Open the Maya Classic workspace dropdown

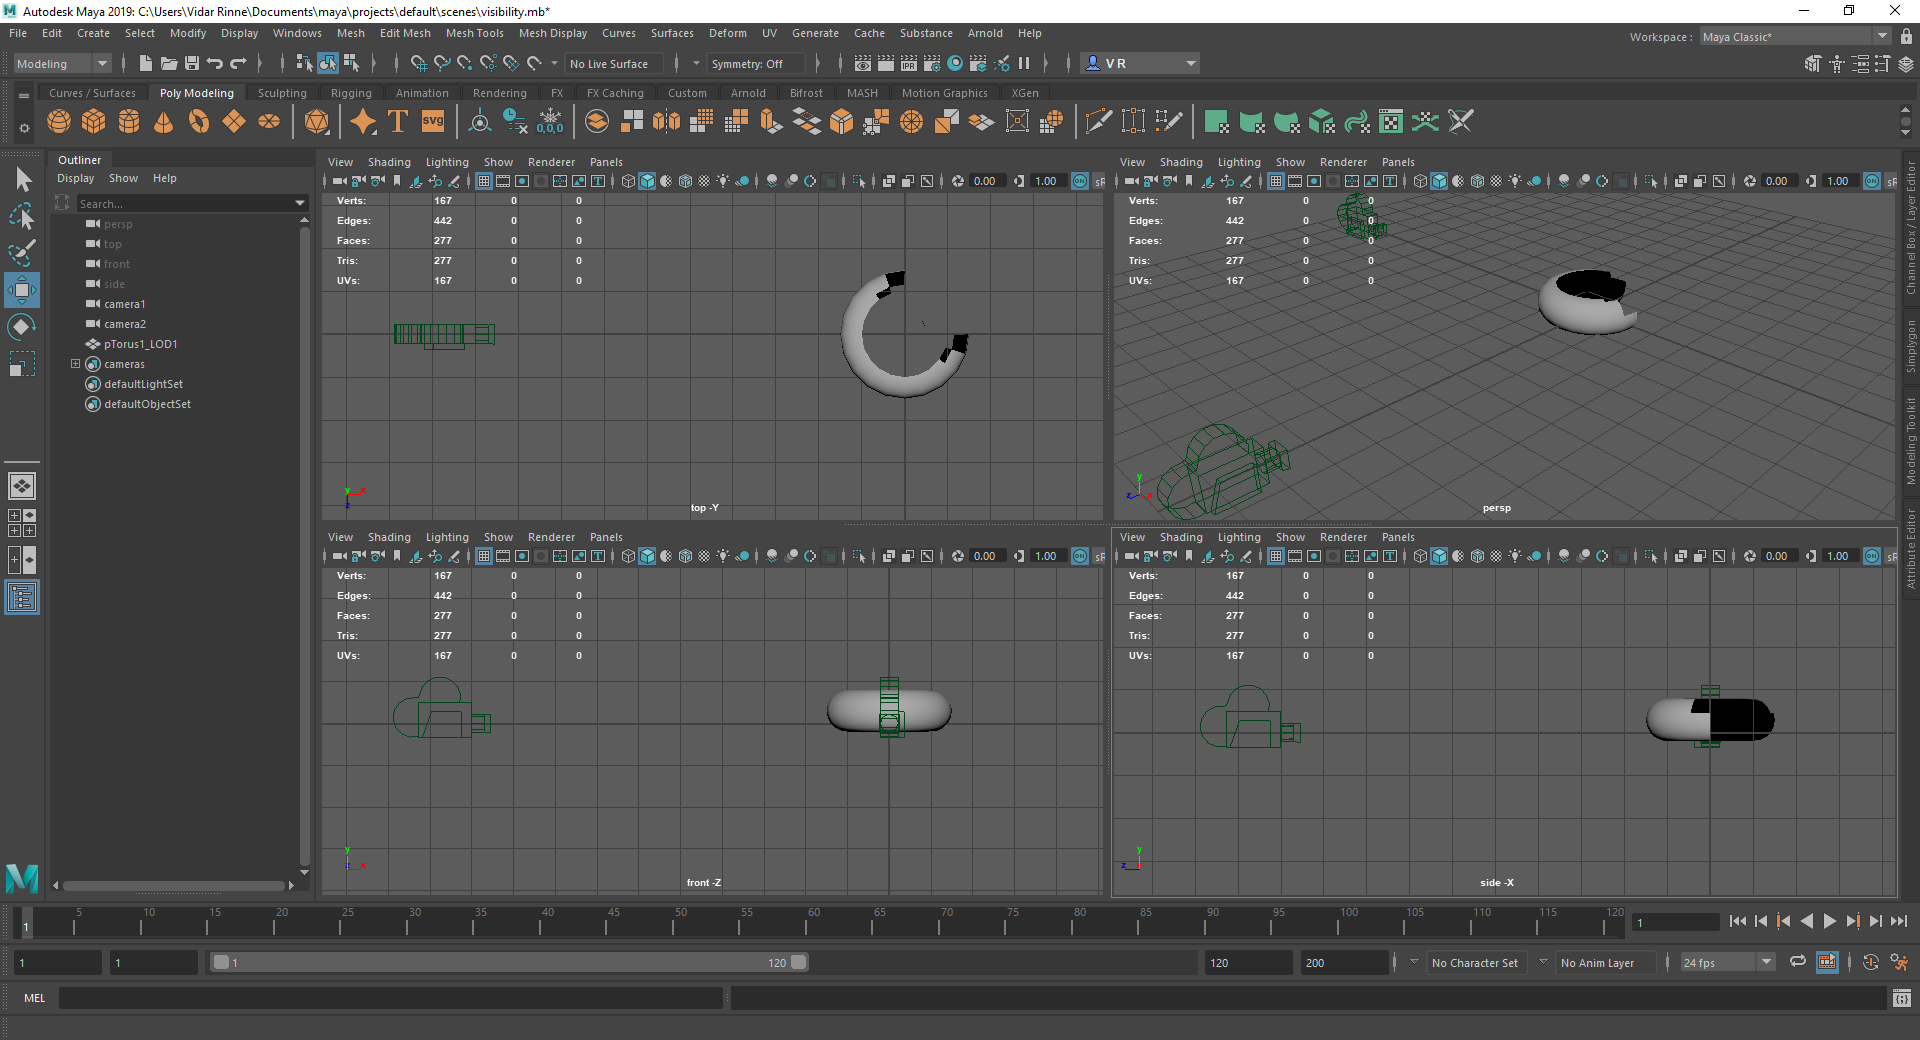click(1880, 36)
